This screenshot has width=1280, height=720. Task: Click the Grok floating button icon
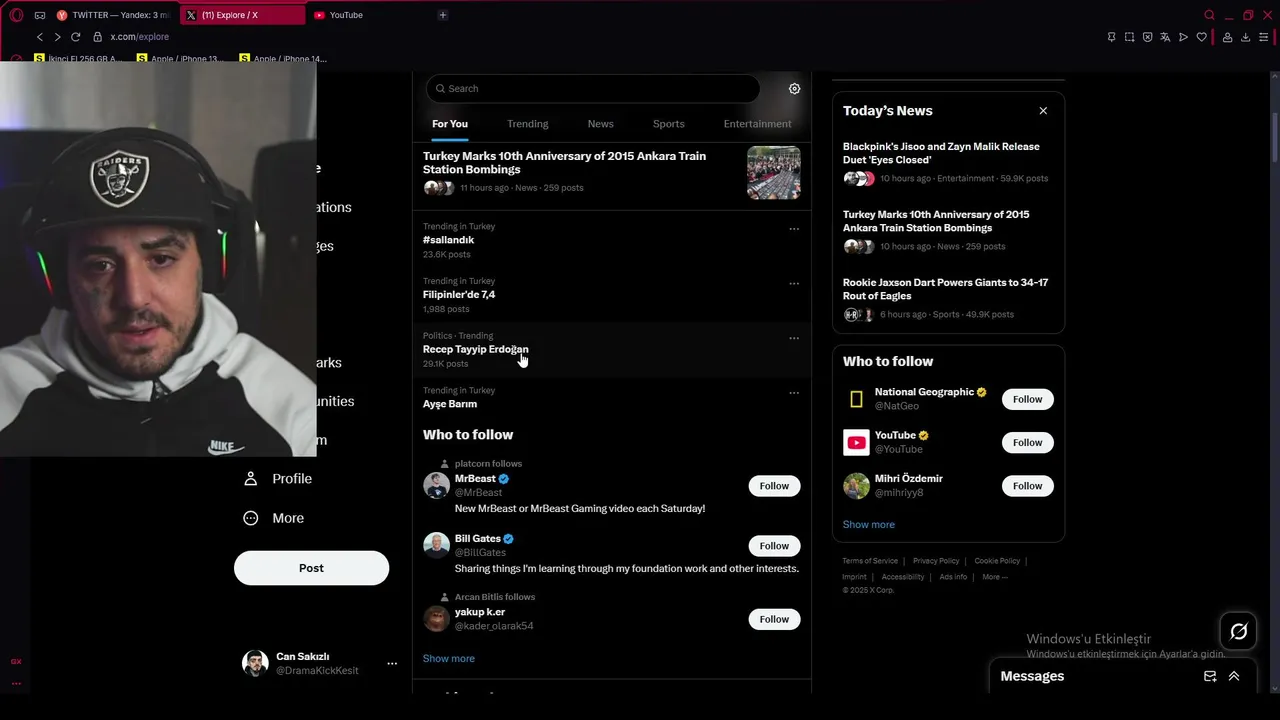point(1238,631)
